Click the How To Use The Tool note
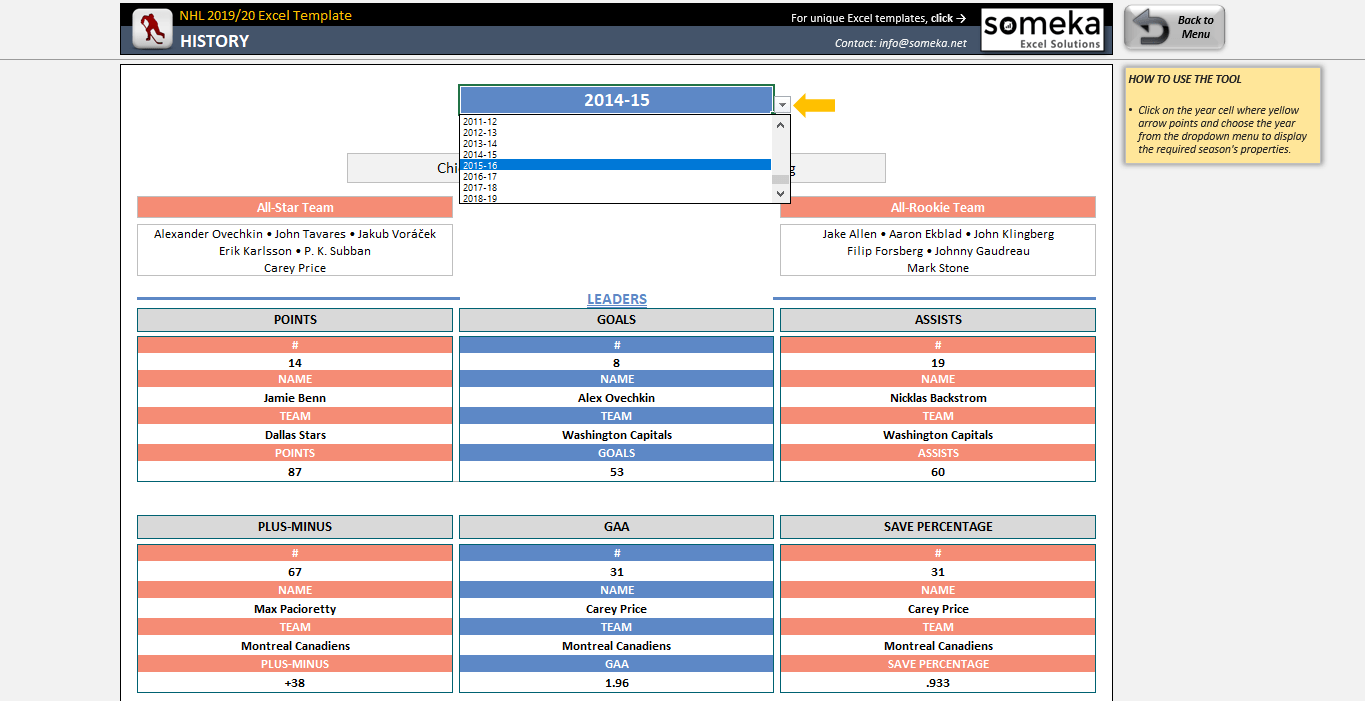 (x=1222, y=115)
